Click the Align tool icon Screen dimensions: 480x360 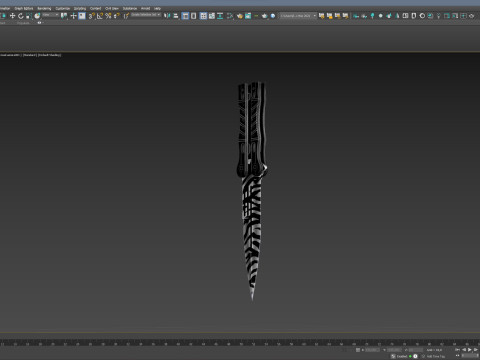click(x=176, y=16)
